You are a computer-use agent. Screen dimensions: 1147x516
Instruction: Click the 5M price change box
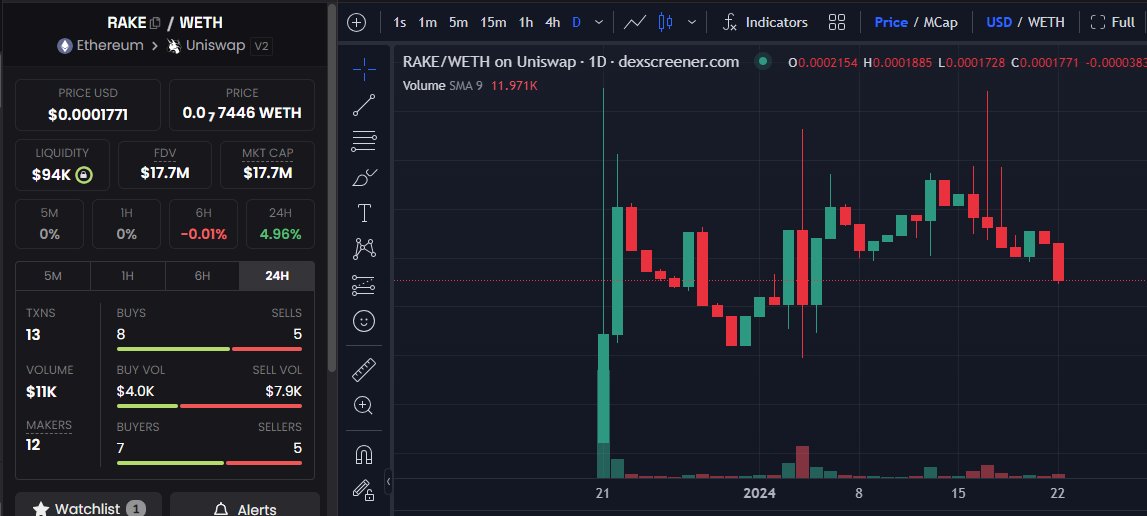click(x=50, y=224)
